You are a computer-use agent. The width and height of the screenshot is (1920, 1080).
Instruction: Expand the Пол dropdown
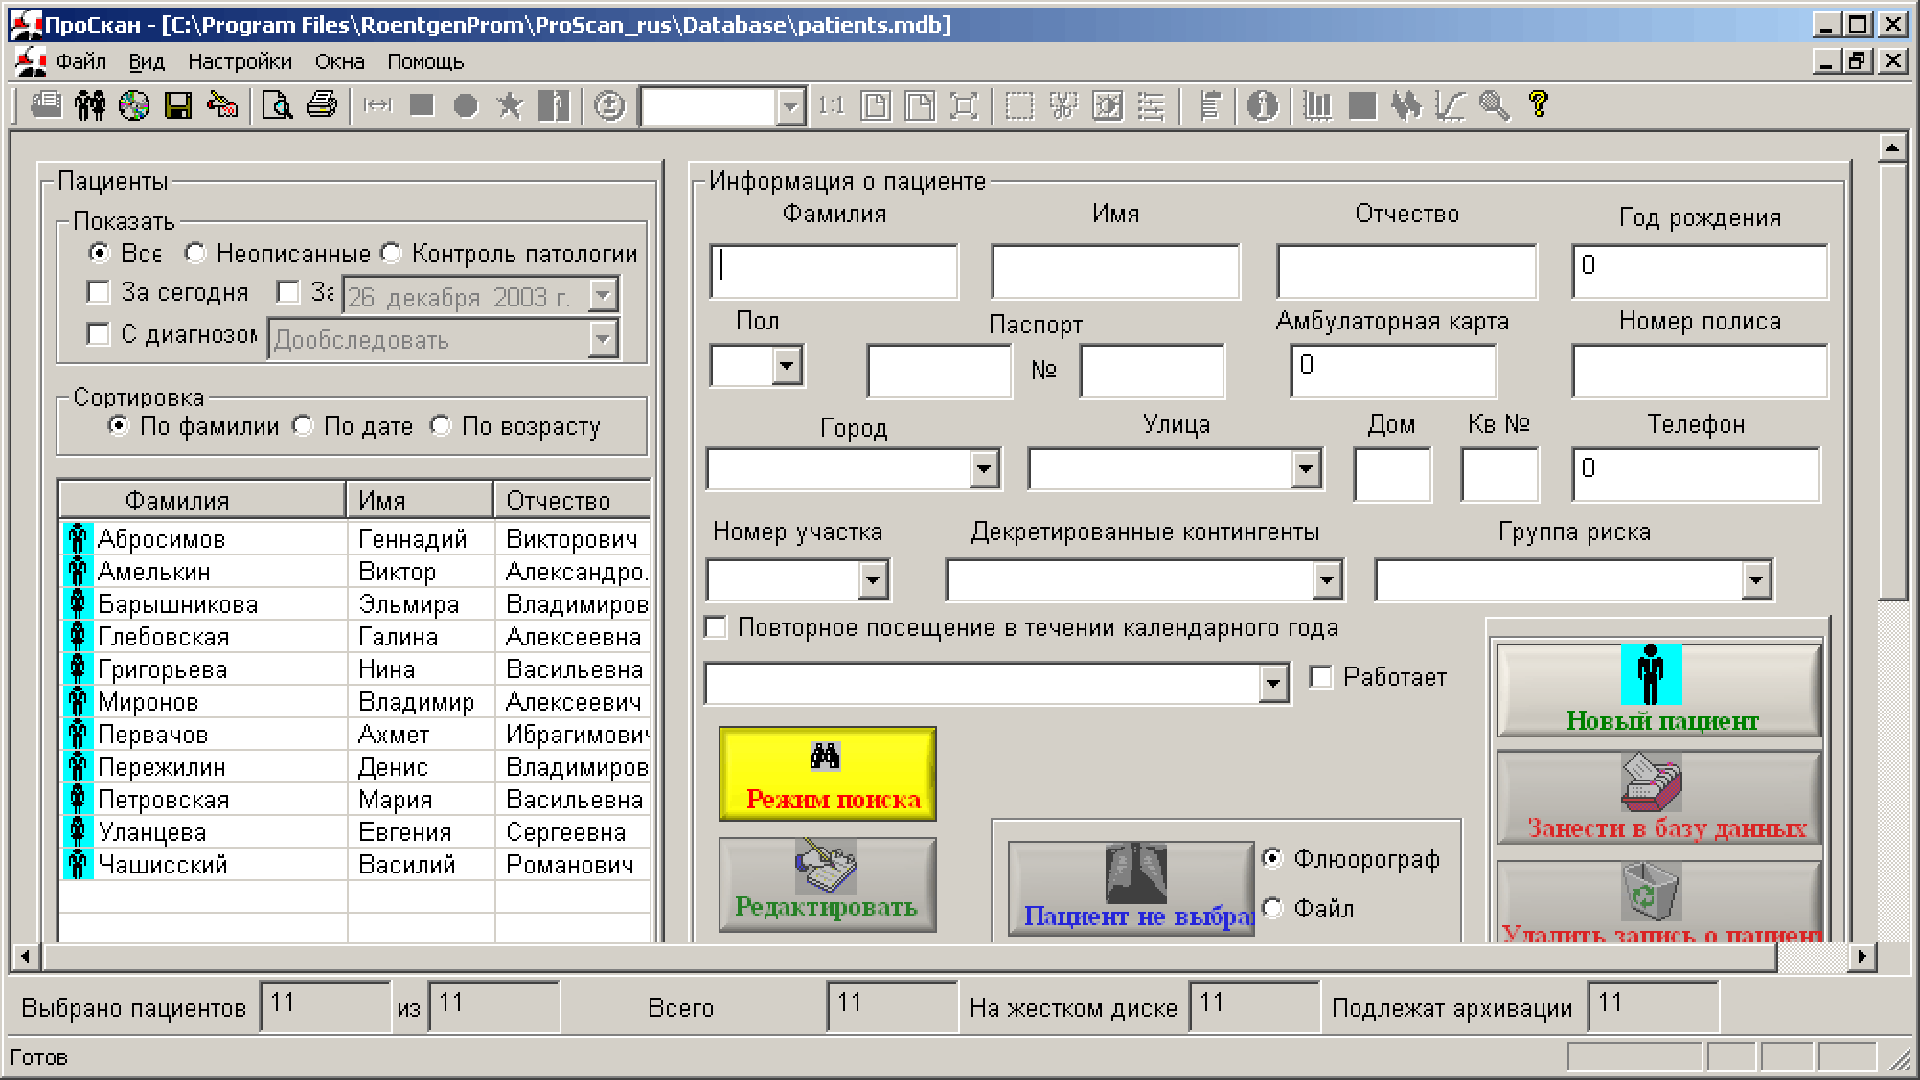pyautogui.click(x=787, y=366)
